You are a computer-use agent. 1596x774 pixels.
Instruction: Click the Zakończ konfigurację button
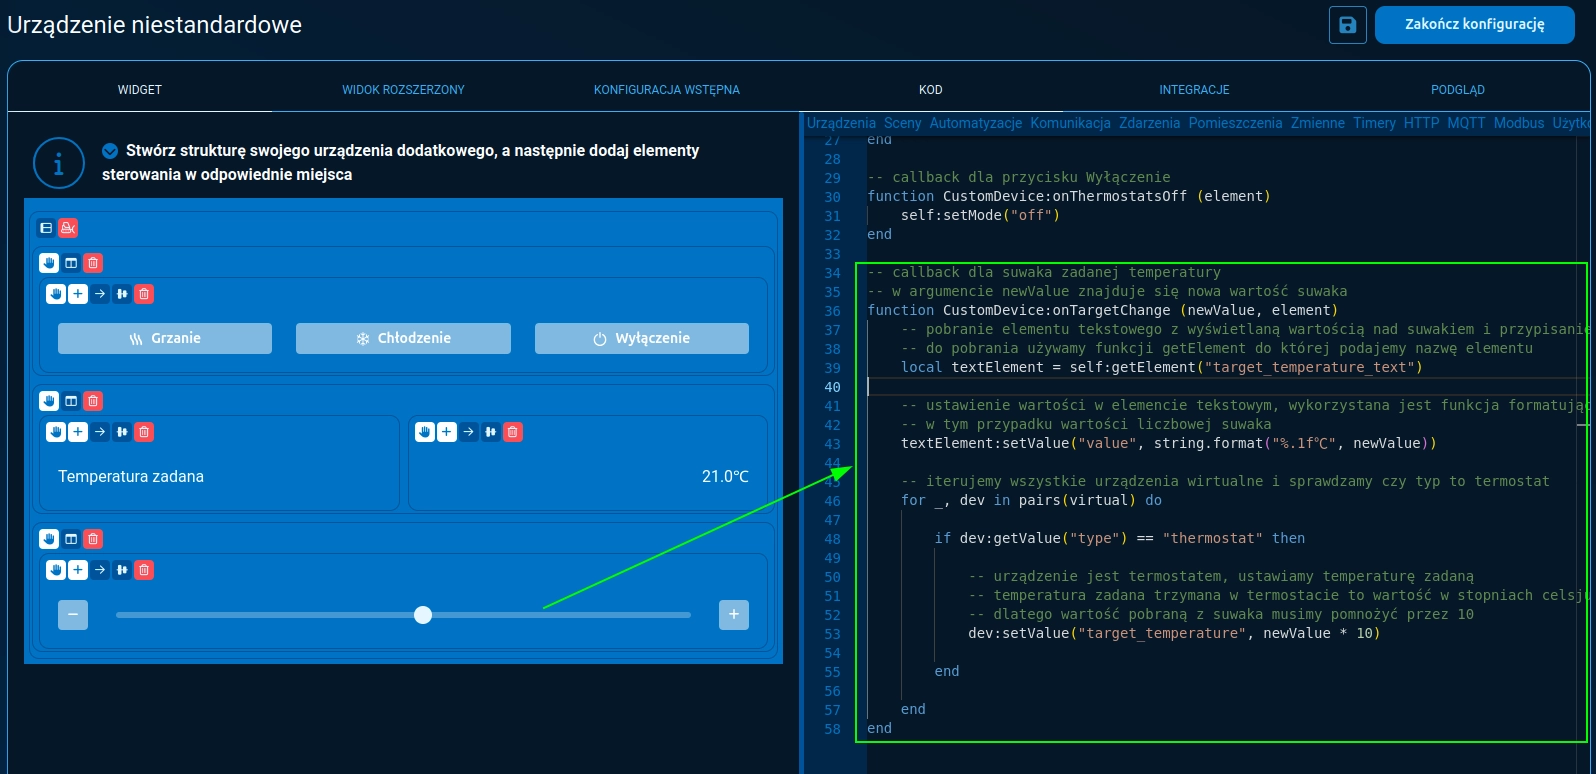tap(1474, 25)
